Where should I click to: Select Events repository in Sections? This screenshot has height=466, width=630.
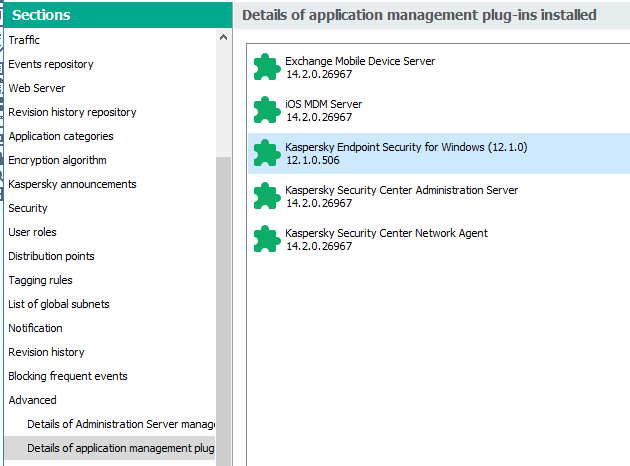(x=51, y=64)
